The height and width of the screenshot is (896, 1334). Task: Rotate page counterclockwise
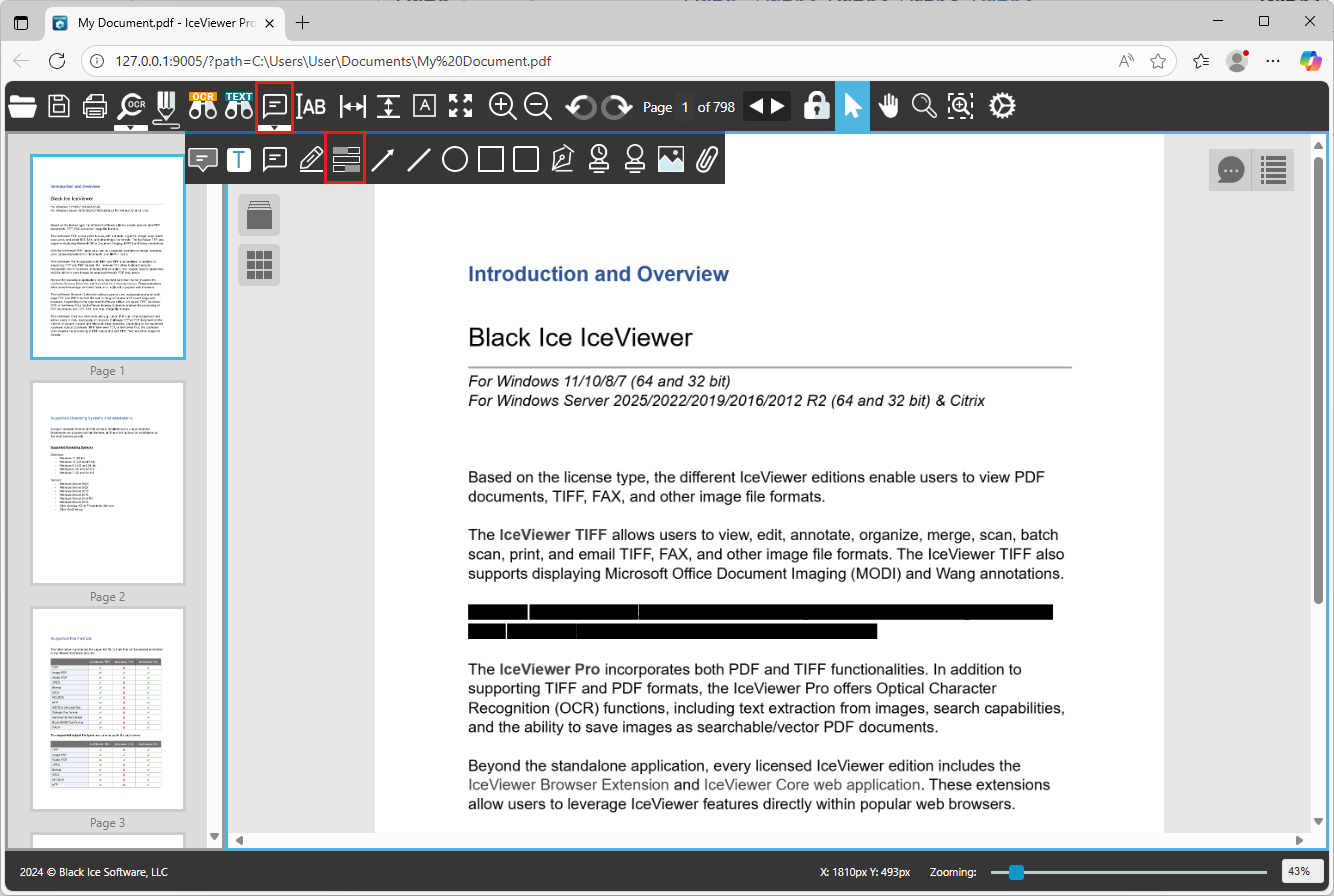tap(581, 106)
